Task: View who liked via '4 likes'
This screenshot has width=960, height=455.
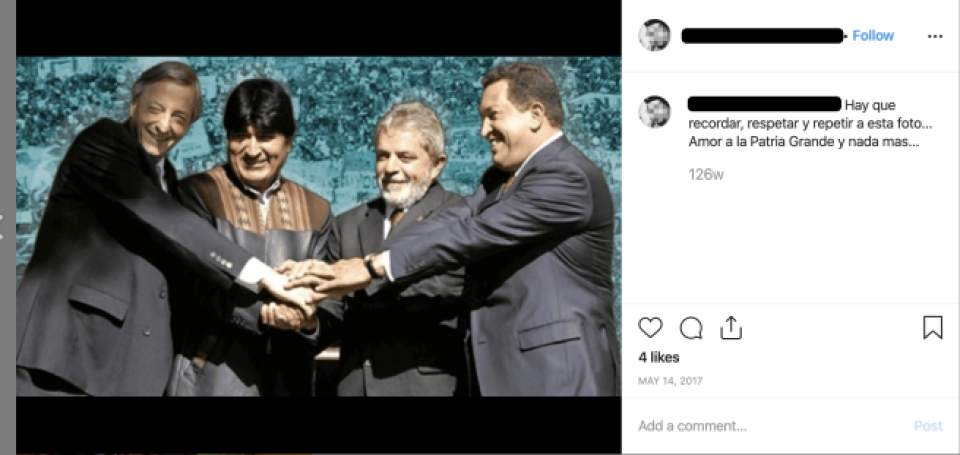Action: click(659, 358)
